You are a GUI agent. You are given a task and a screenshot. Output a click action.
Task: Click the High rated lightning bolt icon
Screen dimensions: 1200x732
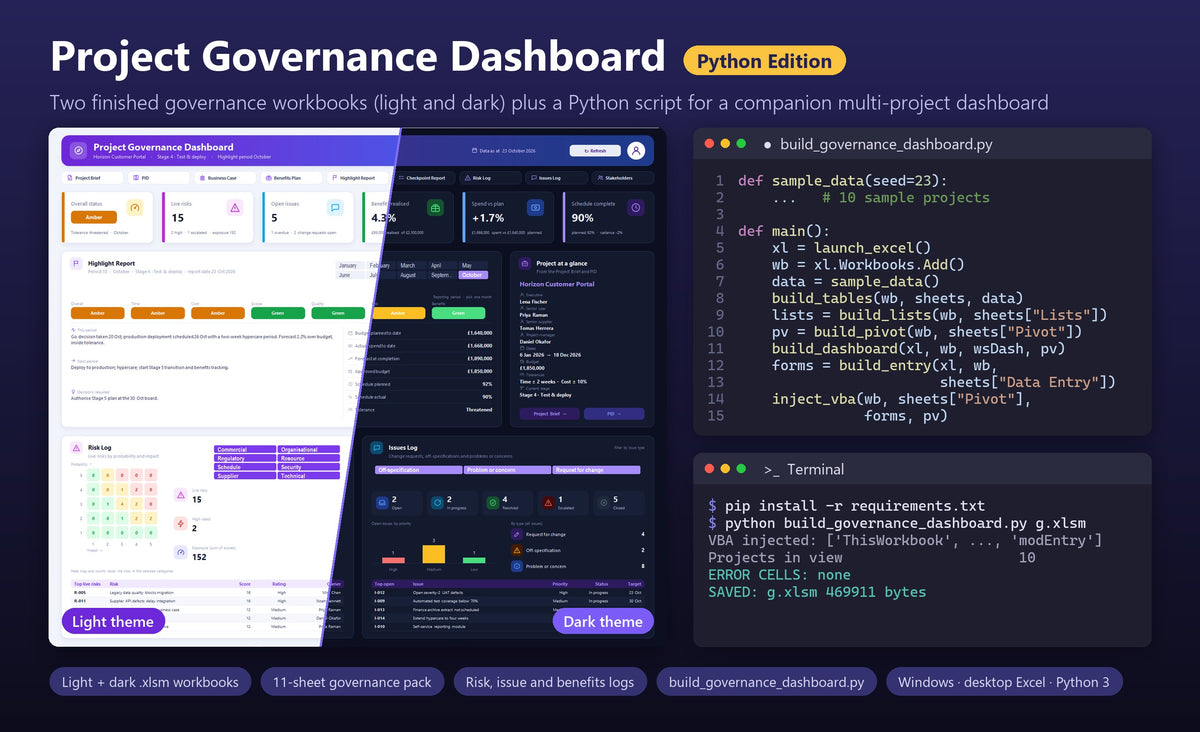180,523
